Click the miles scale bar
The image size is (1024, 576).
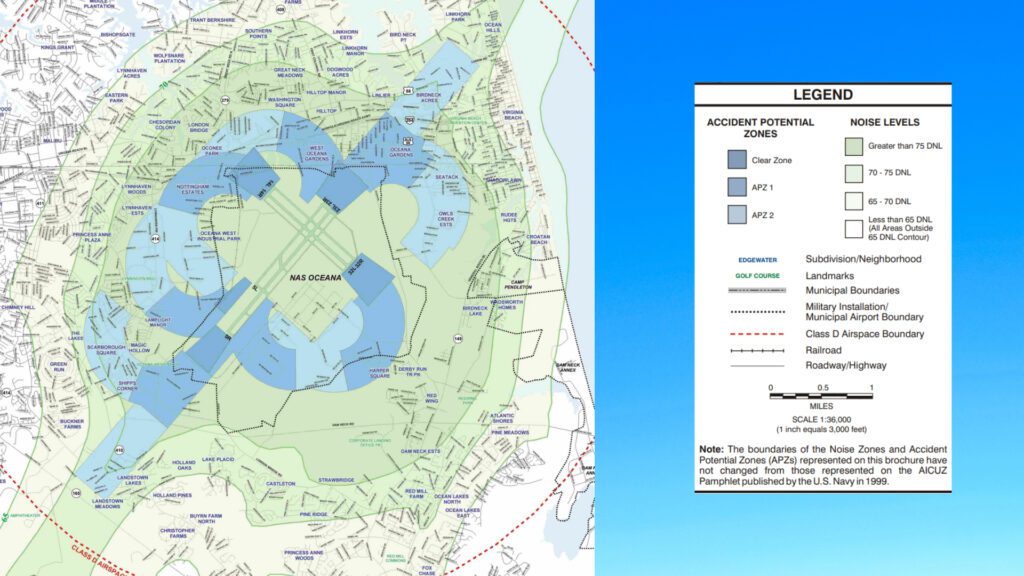pyautogui.click(x=820, y=396)
